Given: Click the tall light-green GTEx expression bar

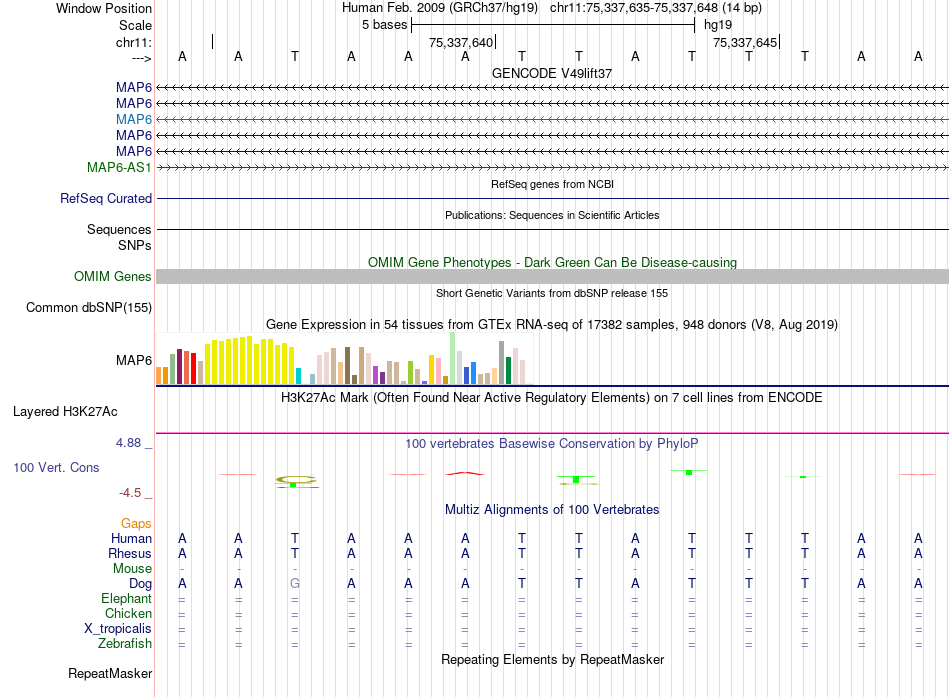Looking at the screenshot, I should click(453, 358).
